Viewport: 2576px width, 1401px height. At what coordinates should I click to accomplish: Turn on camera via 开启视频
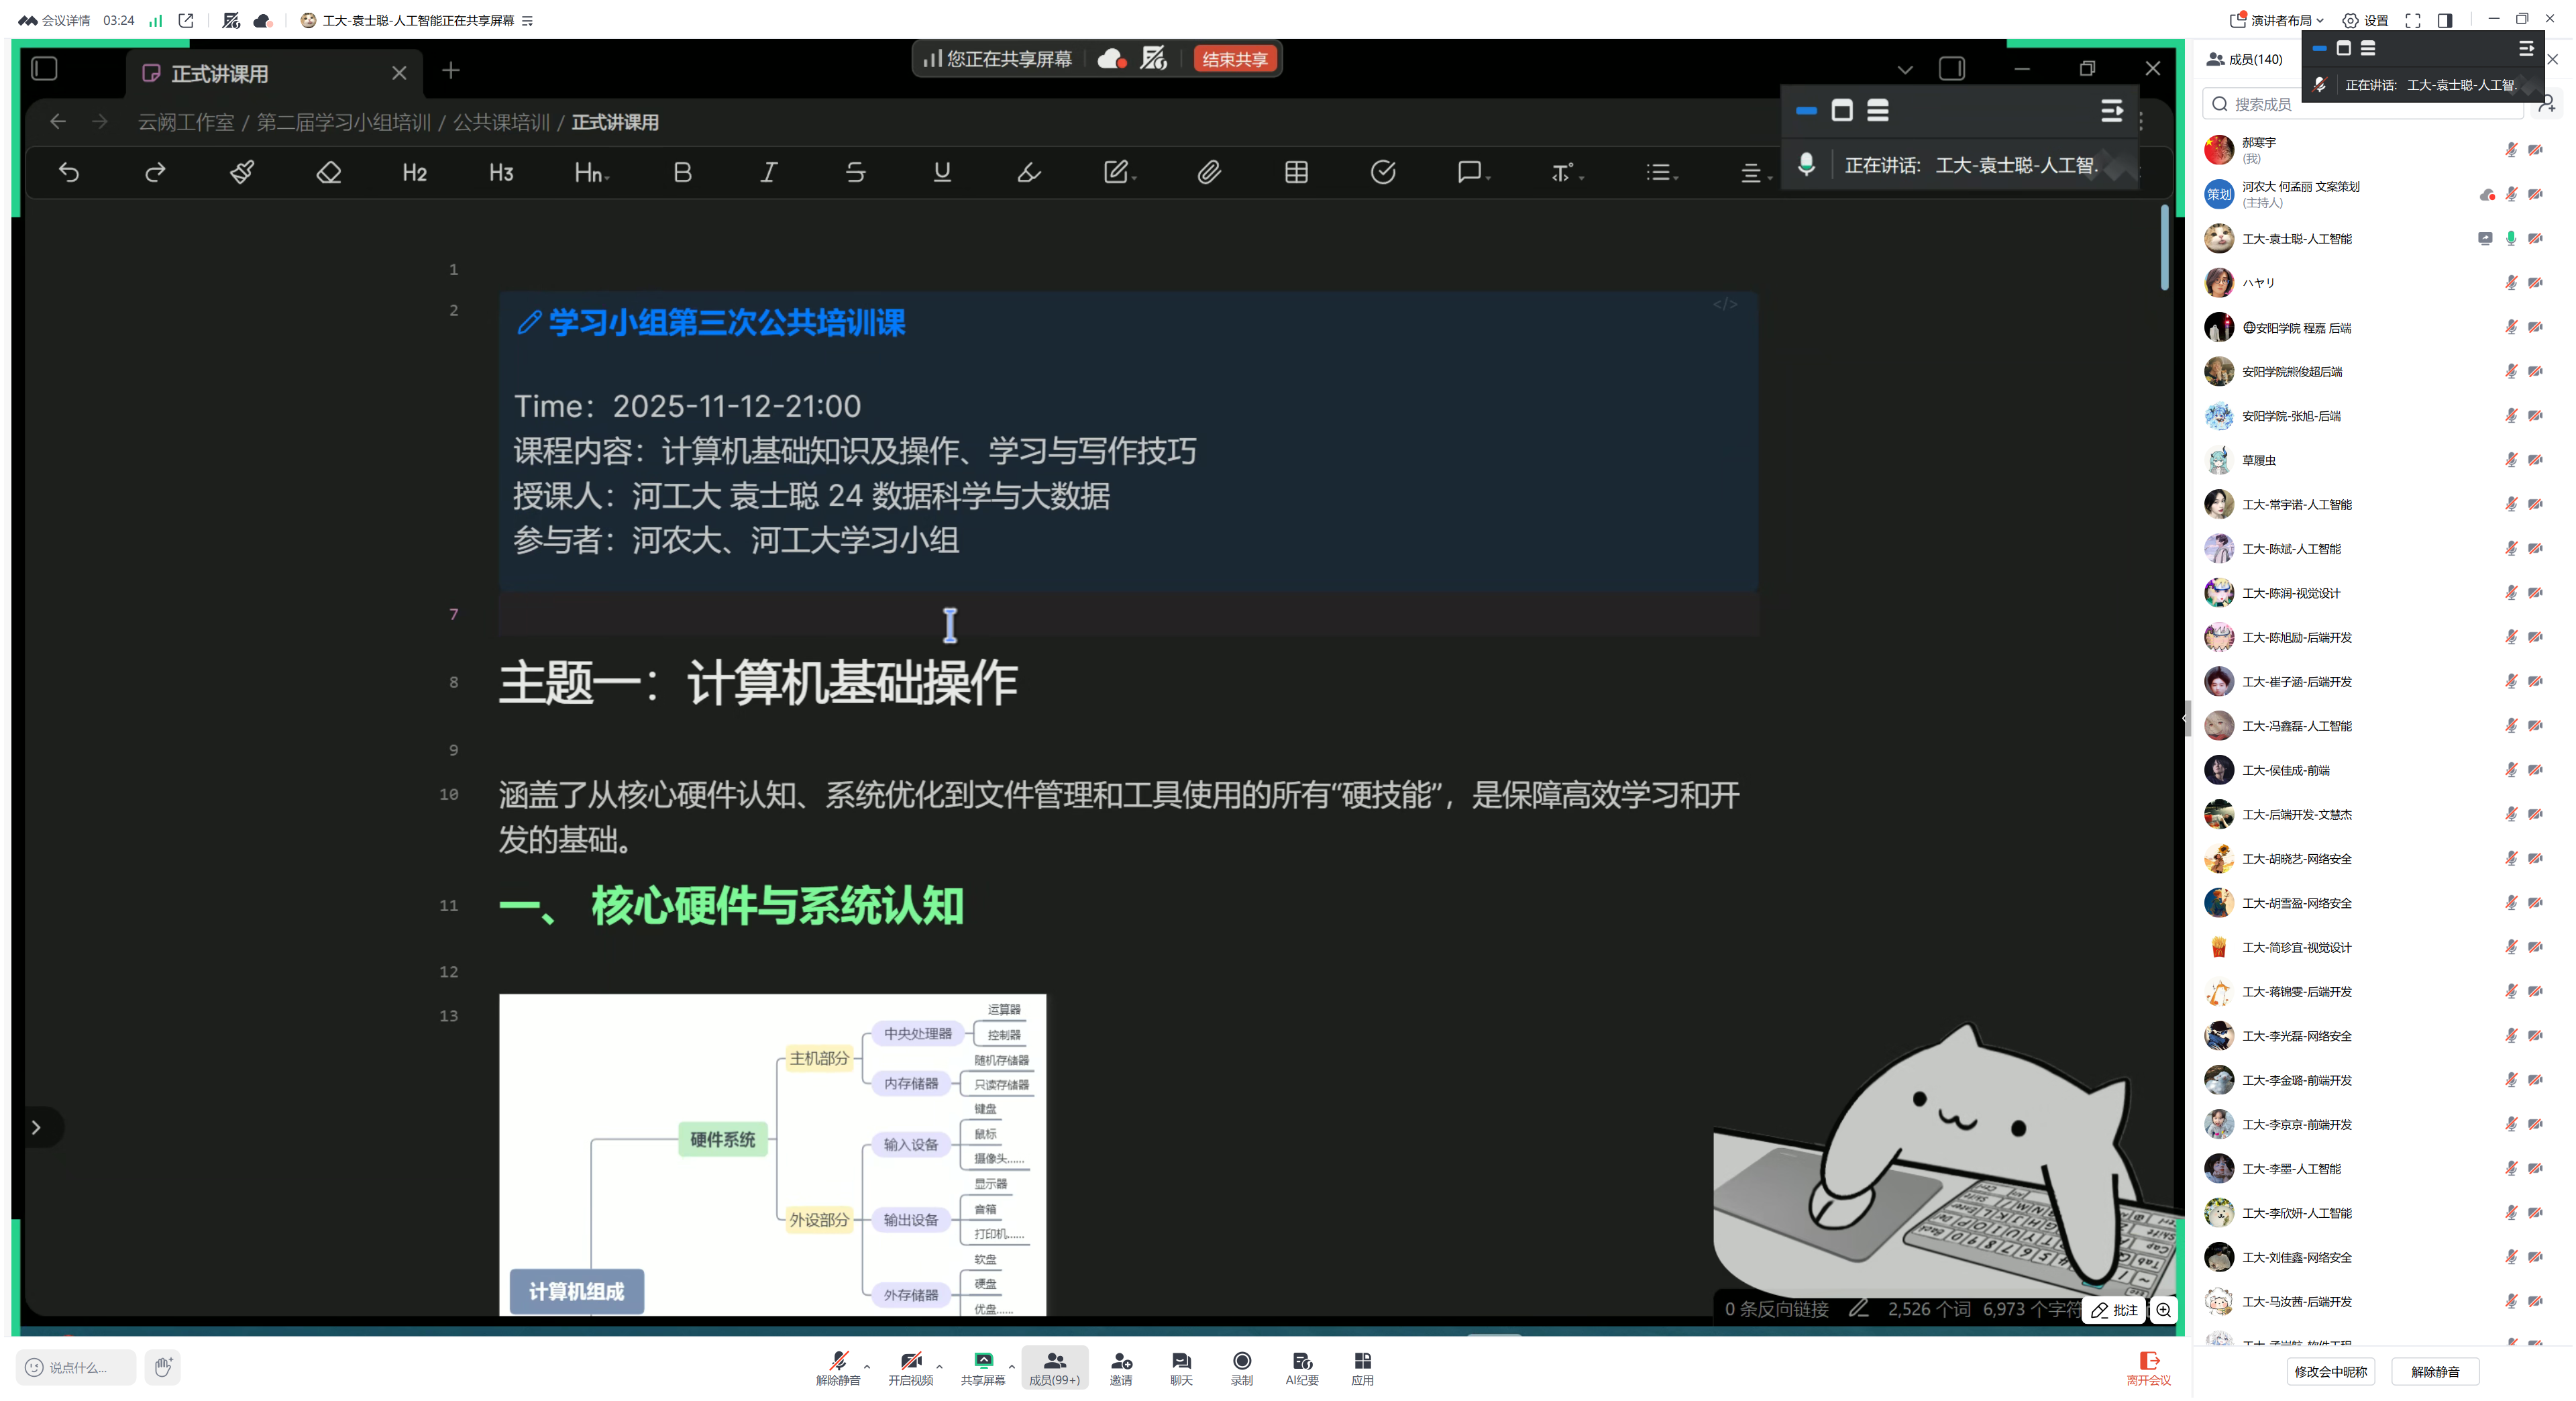coord(910,1366)
